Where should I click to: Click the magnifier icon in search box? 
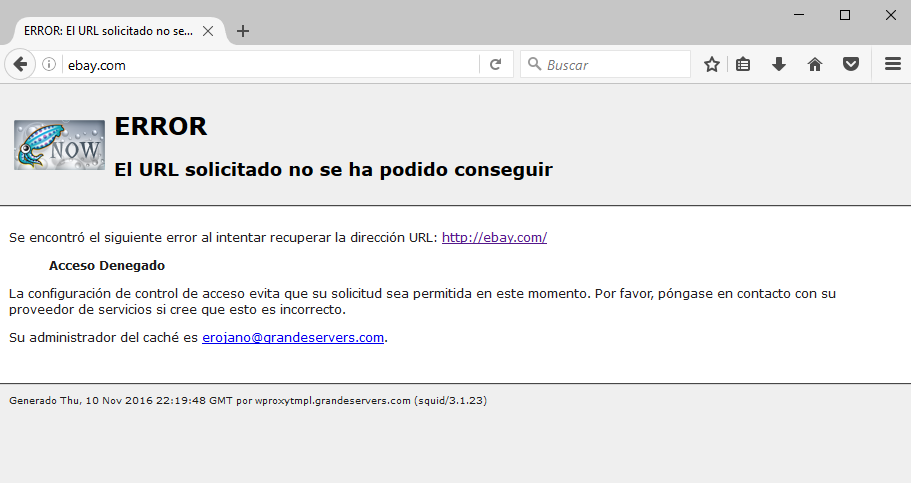[x=534, y=64]
